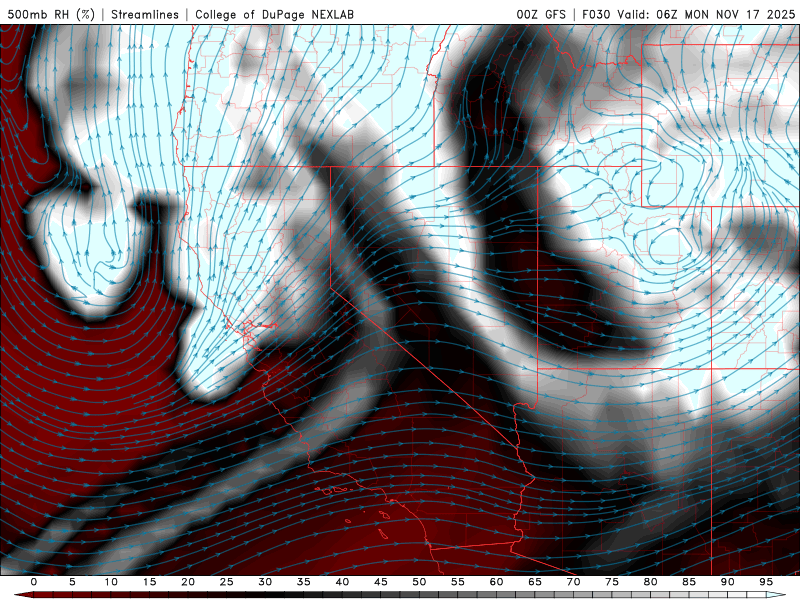800x600 pixels.
Task: Click the "500mb RH (%)" title text
Action: [51, 14]
